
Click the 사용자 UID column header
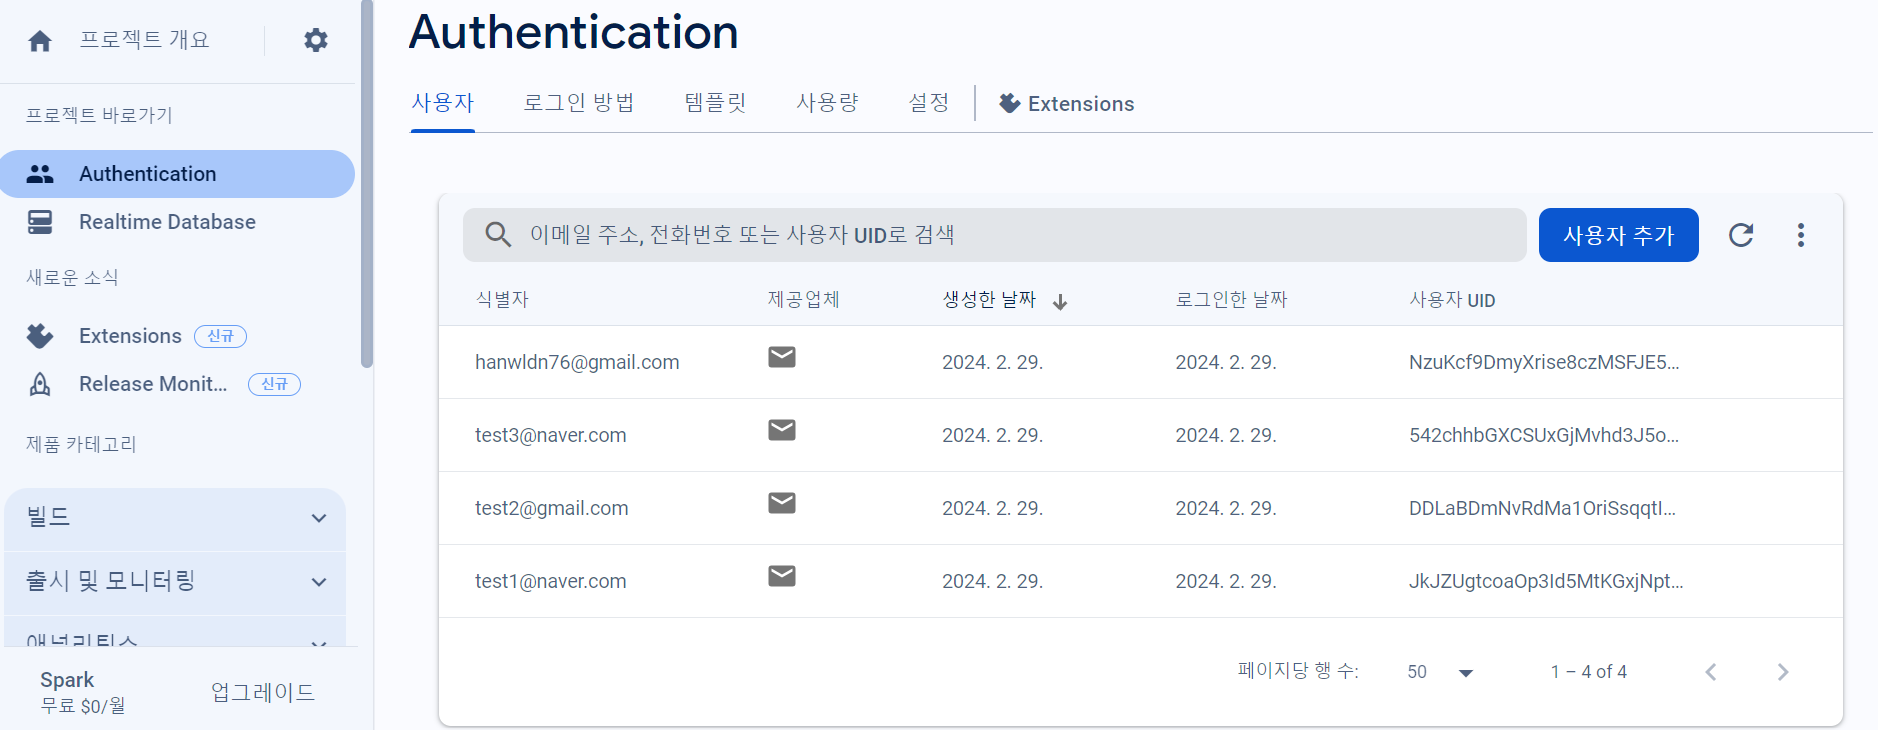1452,300
